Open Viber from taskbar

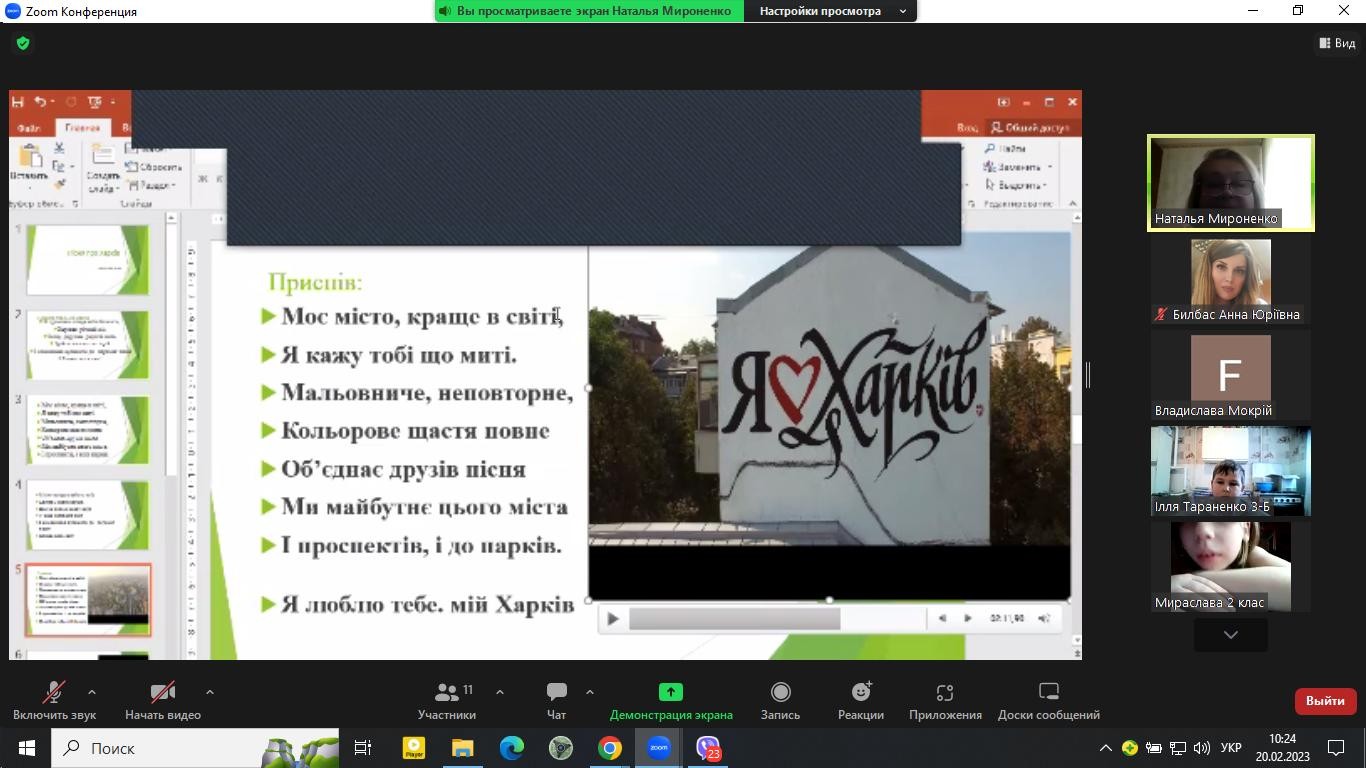[708, 748]
